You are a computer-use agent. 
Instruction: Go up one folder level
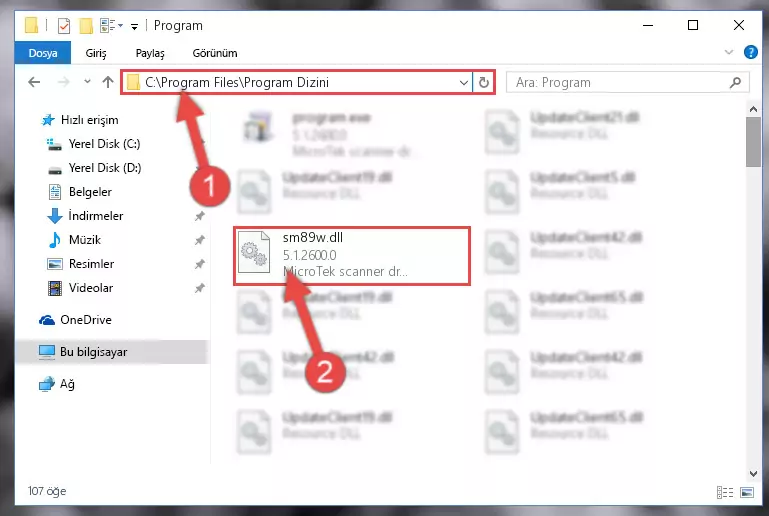pos(108,82)
